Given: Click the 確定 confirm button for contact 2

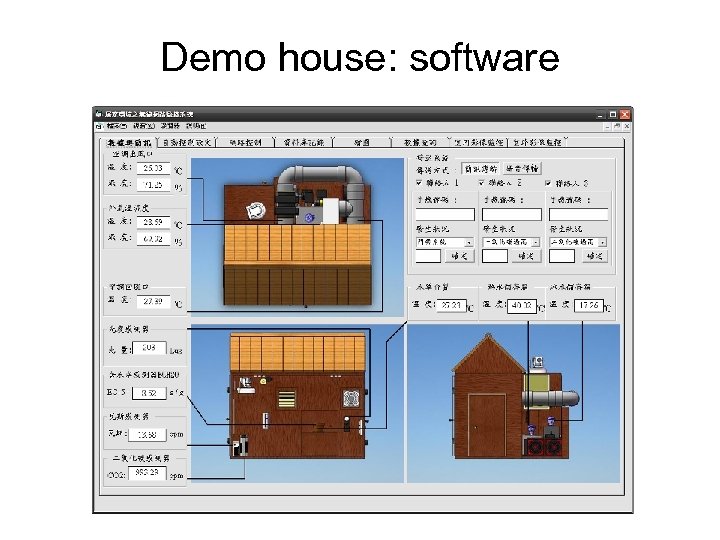Looking at the screenshot, I should tap(526, 256).
